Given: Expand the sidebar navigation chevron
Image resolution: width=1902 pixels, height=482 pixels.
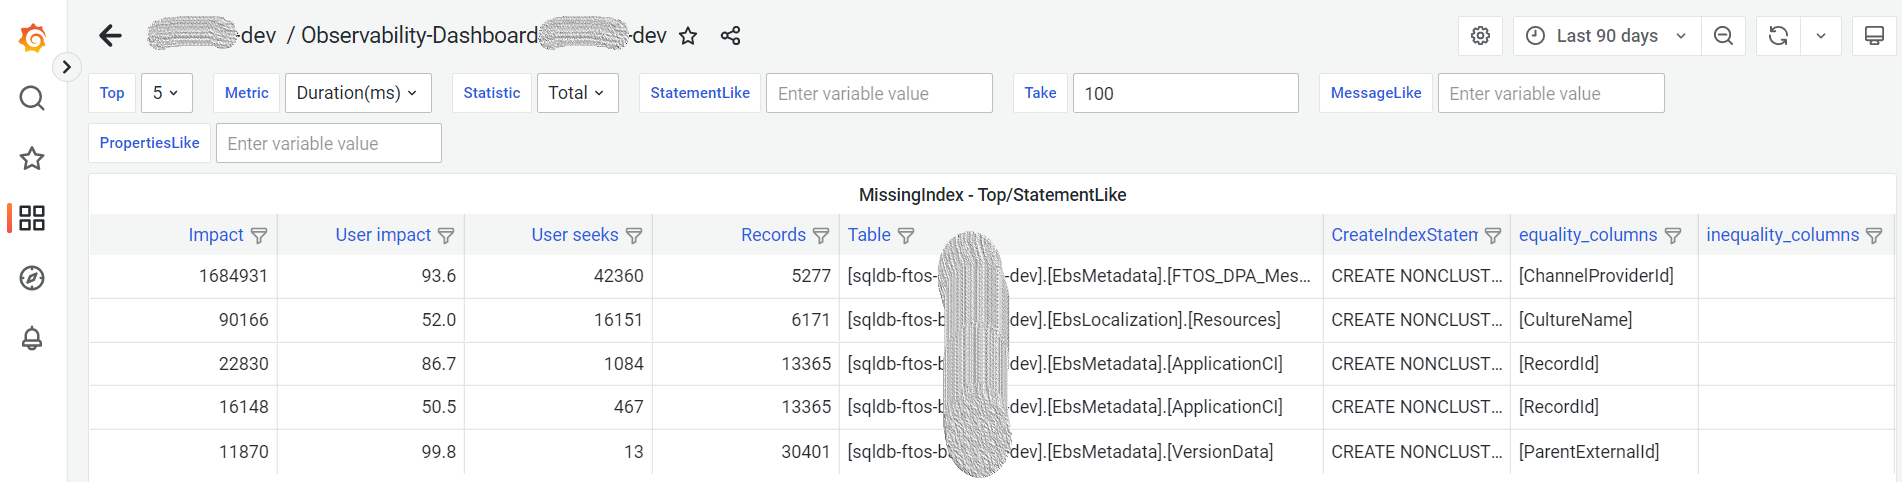Looking at the screenshot, I should 66,67.
